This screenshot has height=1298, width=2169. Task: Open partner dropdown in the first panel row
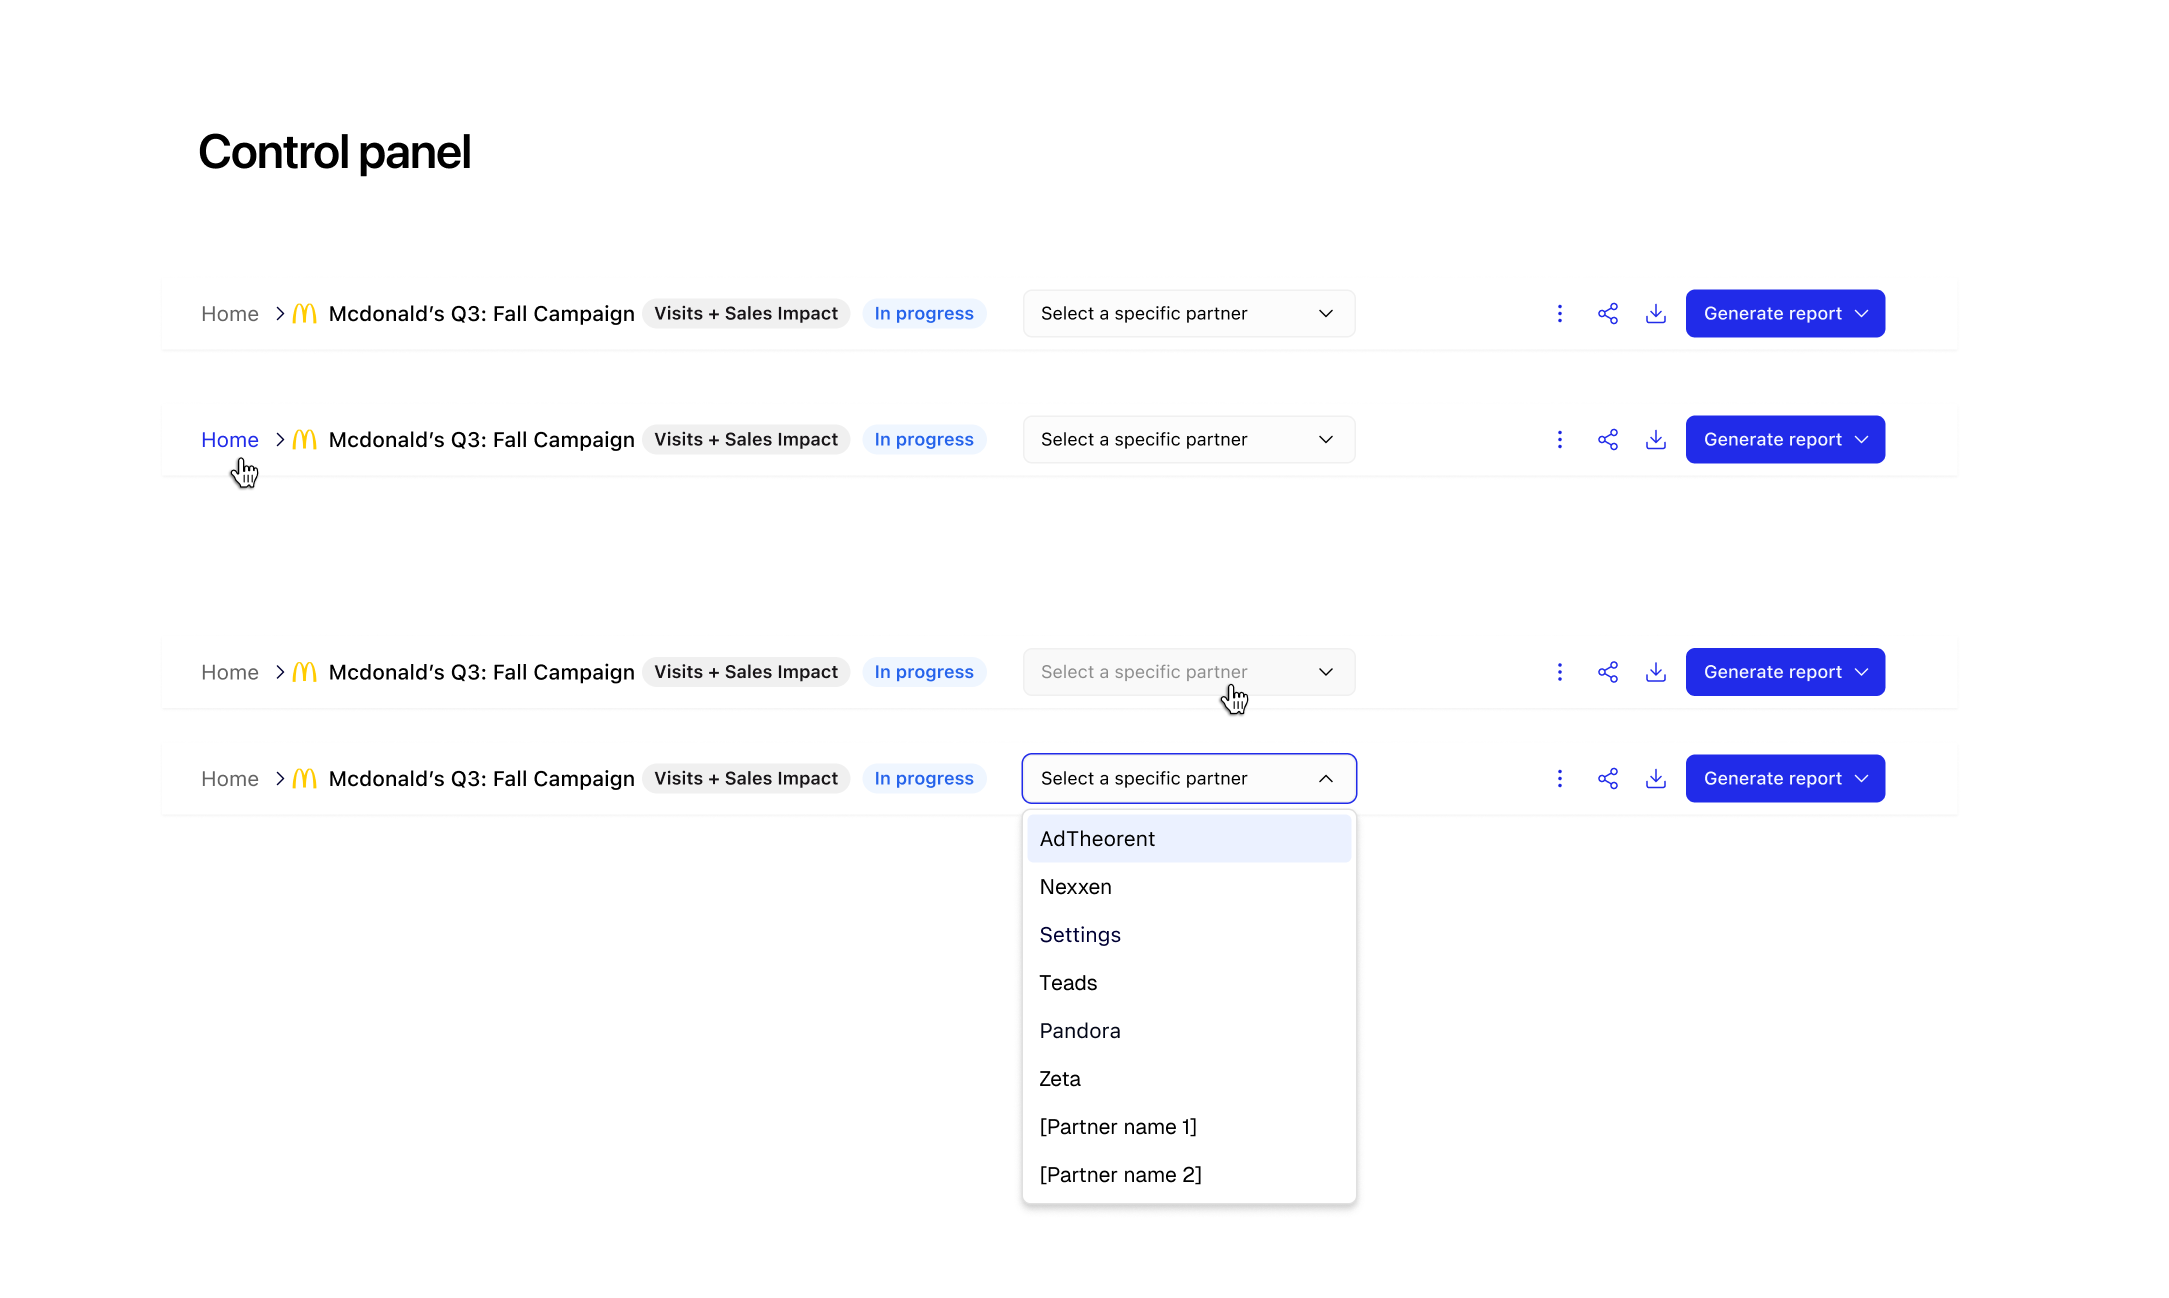pos(1188,314)
